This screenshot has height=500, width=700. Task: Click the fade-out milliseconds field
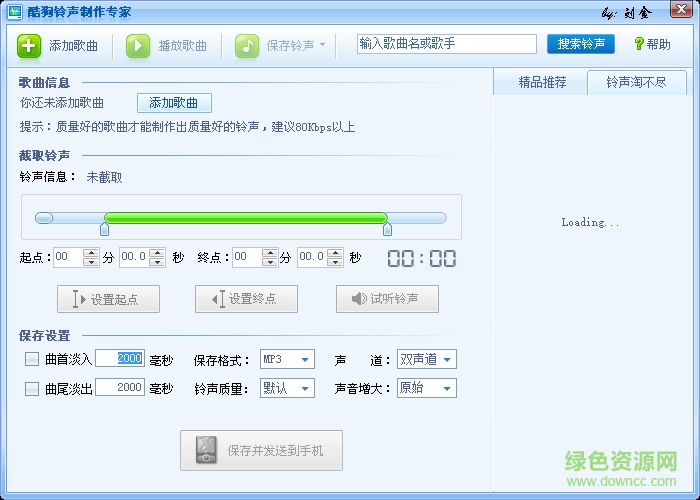120,387
